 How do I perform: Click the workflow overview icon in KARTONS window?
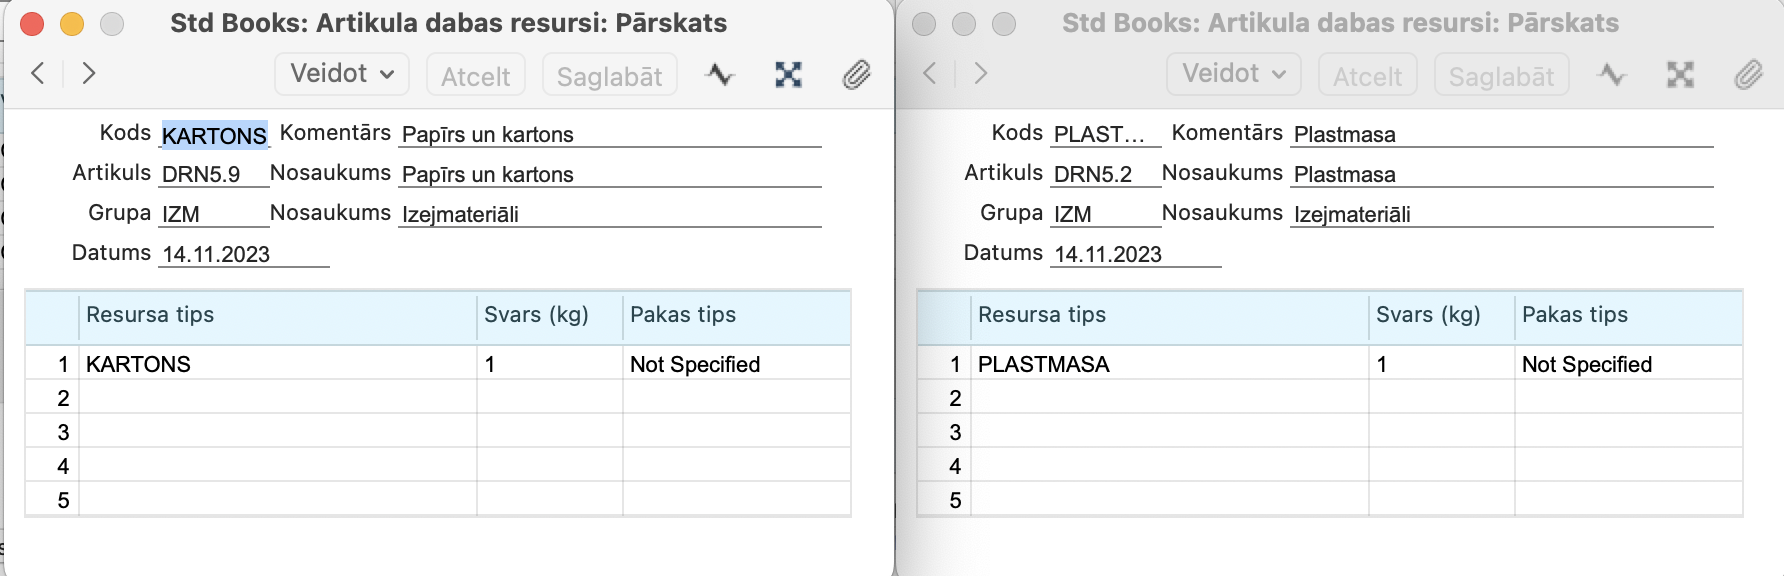(x=788, y=74)
